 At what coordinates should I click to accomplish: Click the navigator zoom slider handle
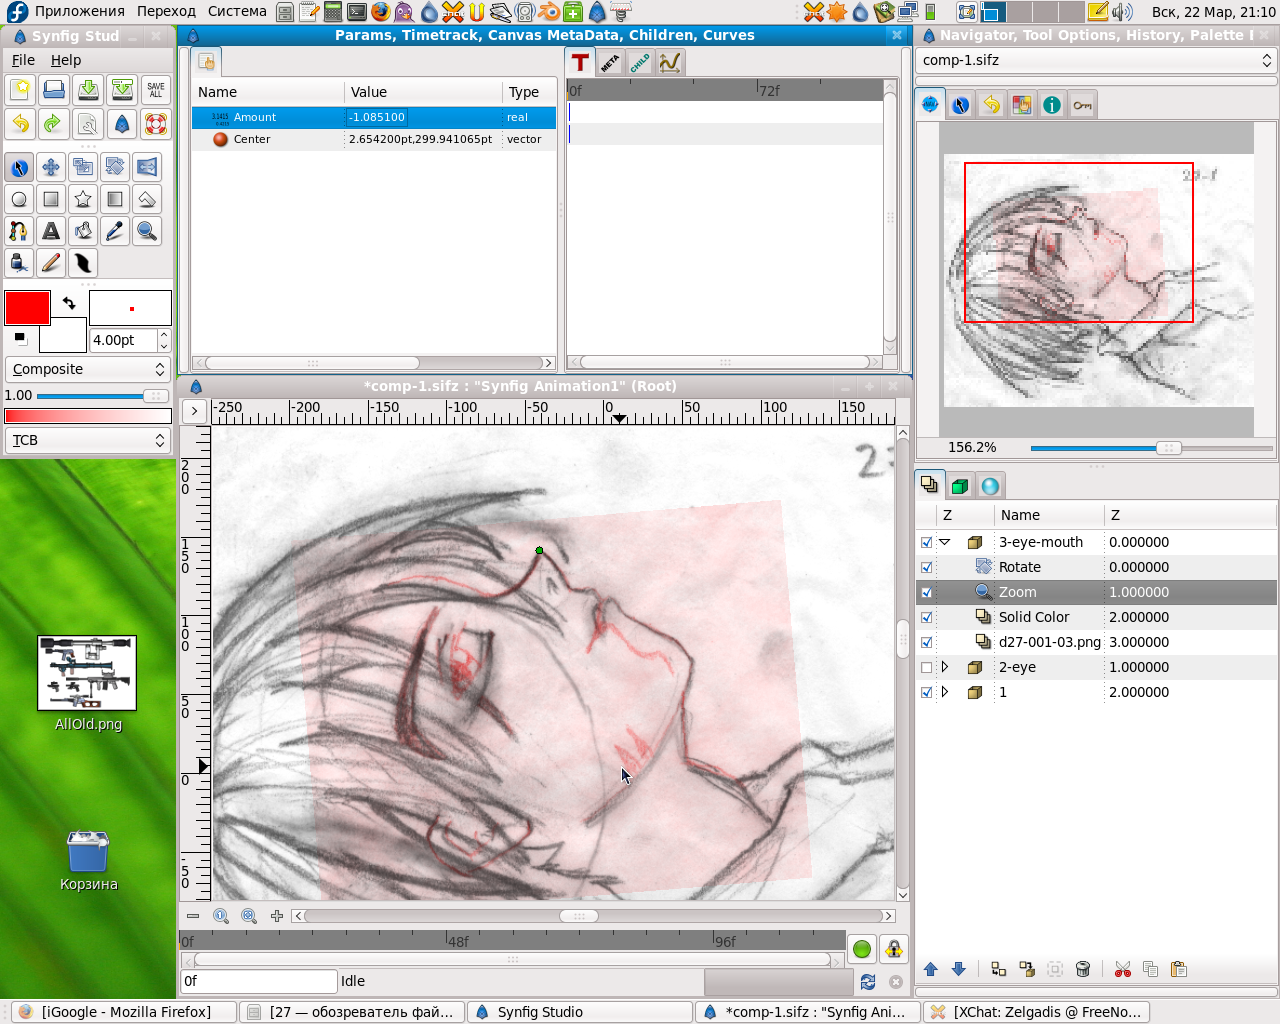point(1168,448)
